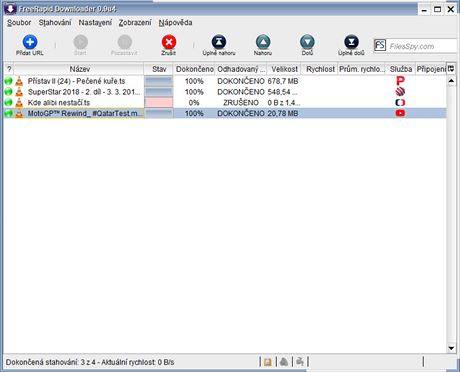Cancel download with the Zrušit button

[169, 45]
